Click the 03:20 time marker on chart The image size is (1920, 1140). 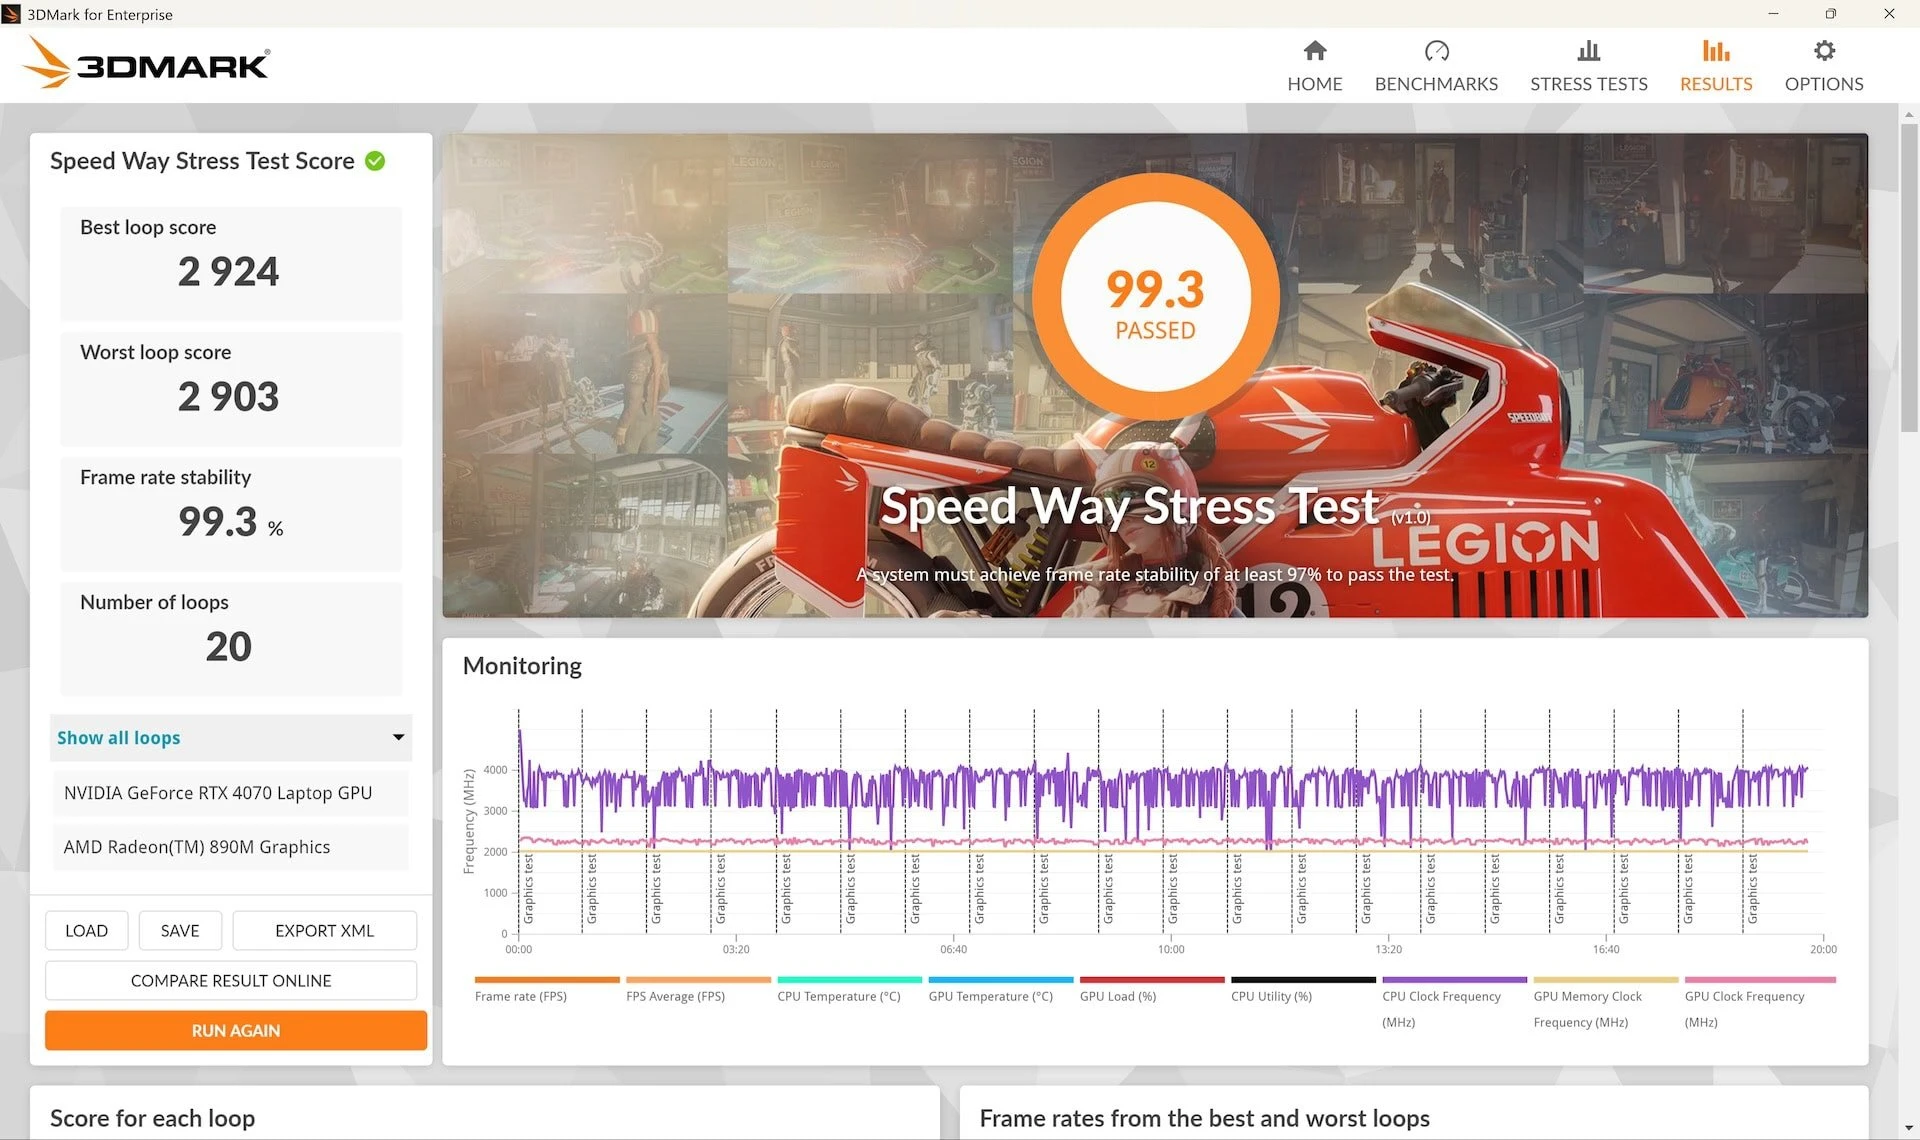(x=736, y=950)
